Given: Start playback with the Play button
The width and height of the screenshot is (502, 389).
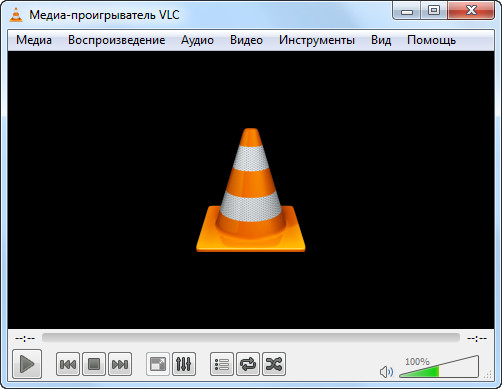Looking at the screenshot, I should pos(27,364).
